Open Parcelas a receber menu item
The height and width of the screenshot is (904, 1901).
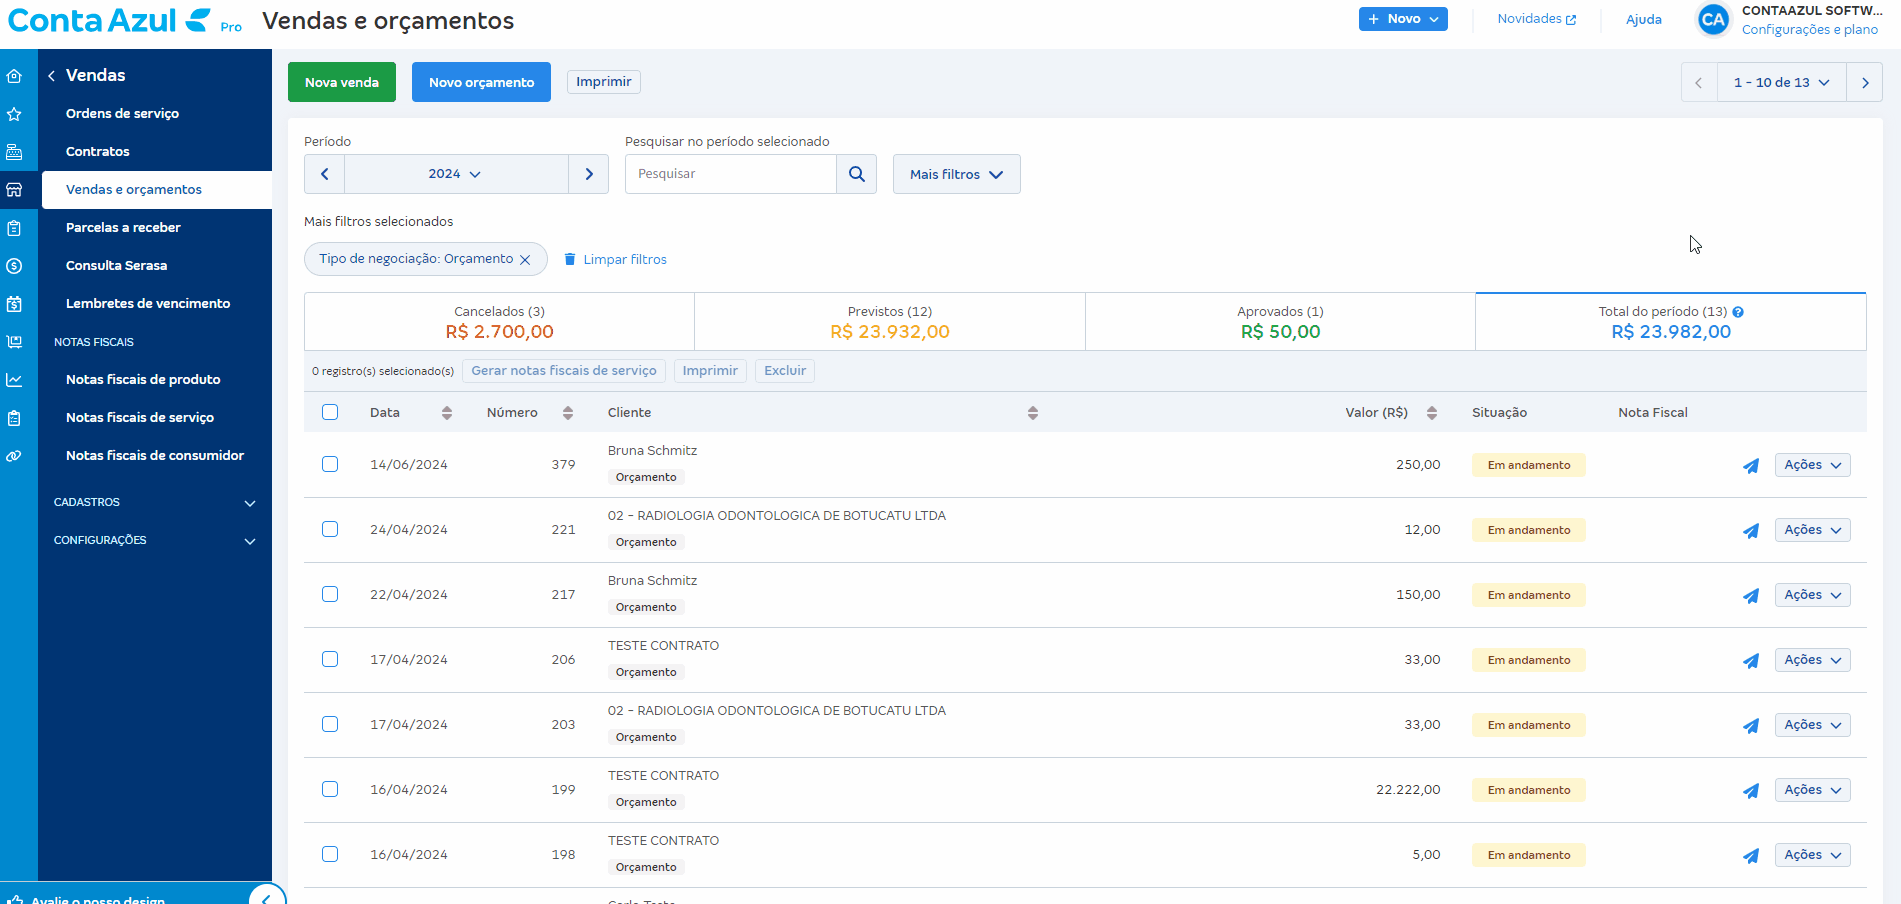point(123,228)
